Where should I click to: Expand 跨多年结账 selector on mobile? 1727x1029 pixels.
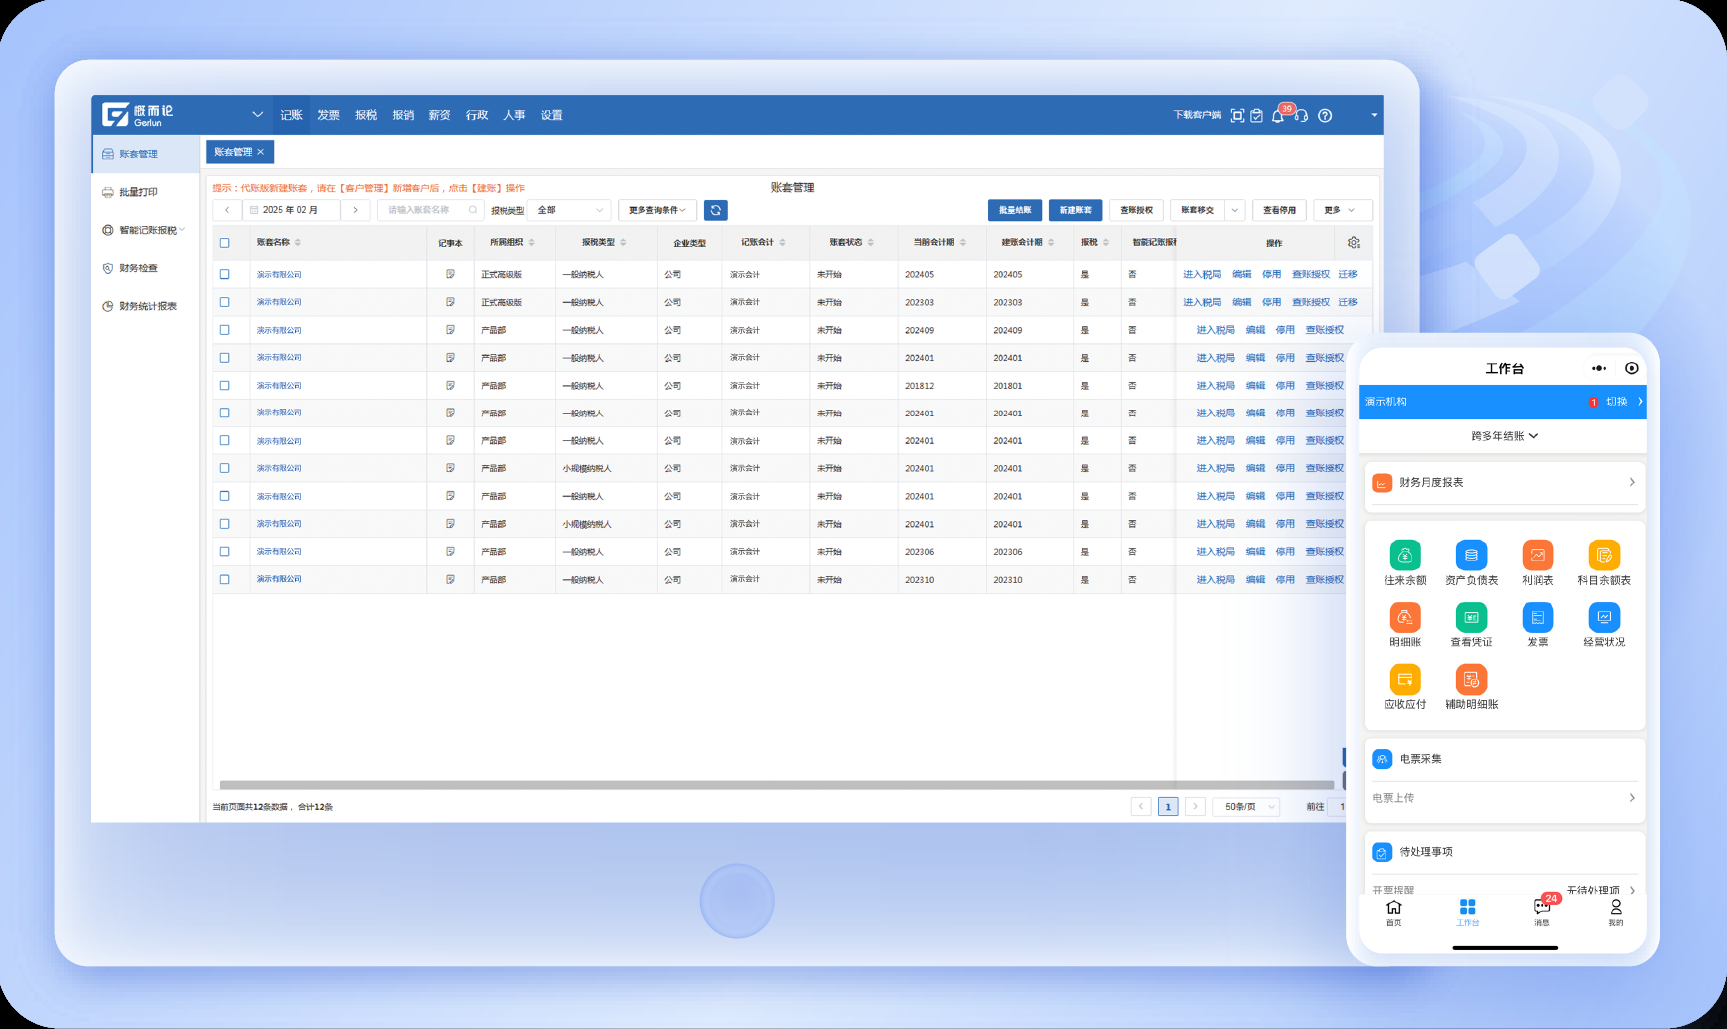pyautogui.click(x=1504, y=436)
